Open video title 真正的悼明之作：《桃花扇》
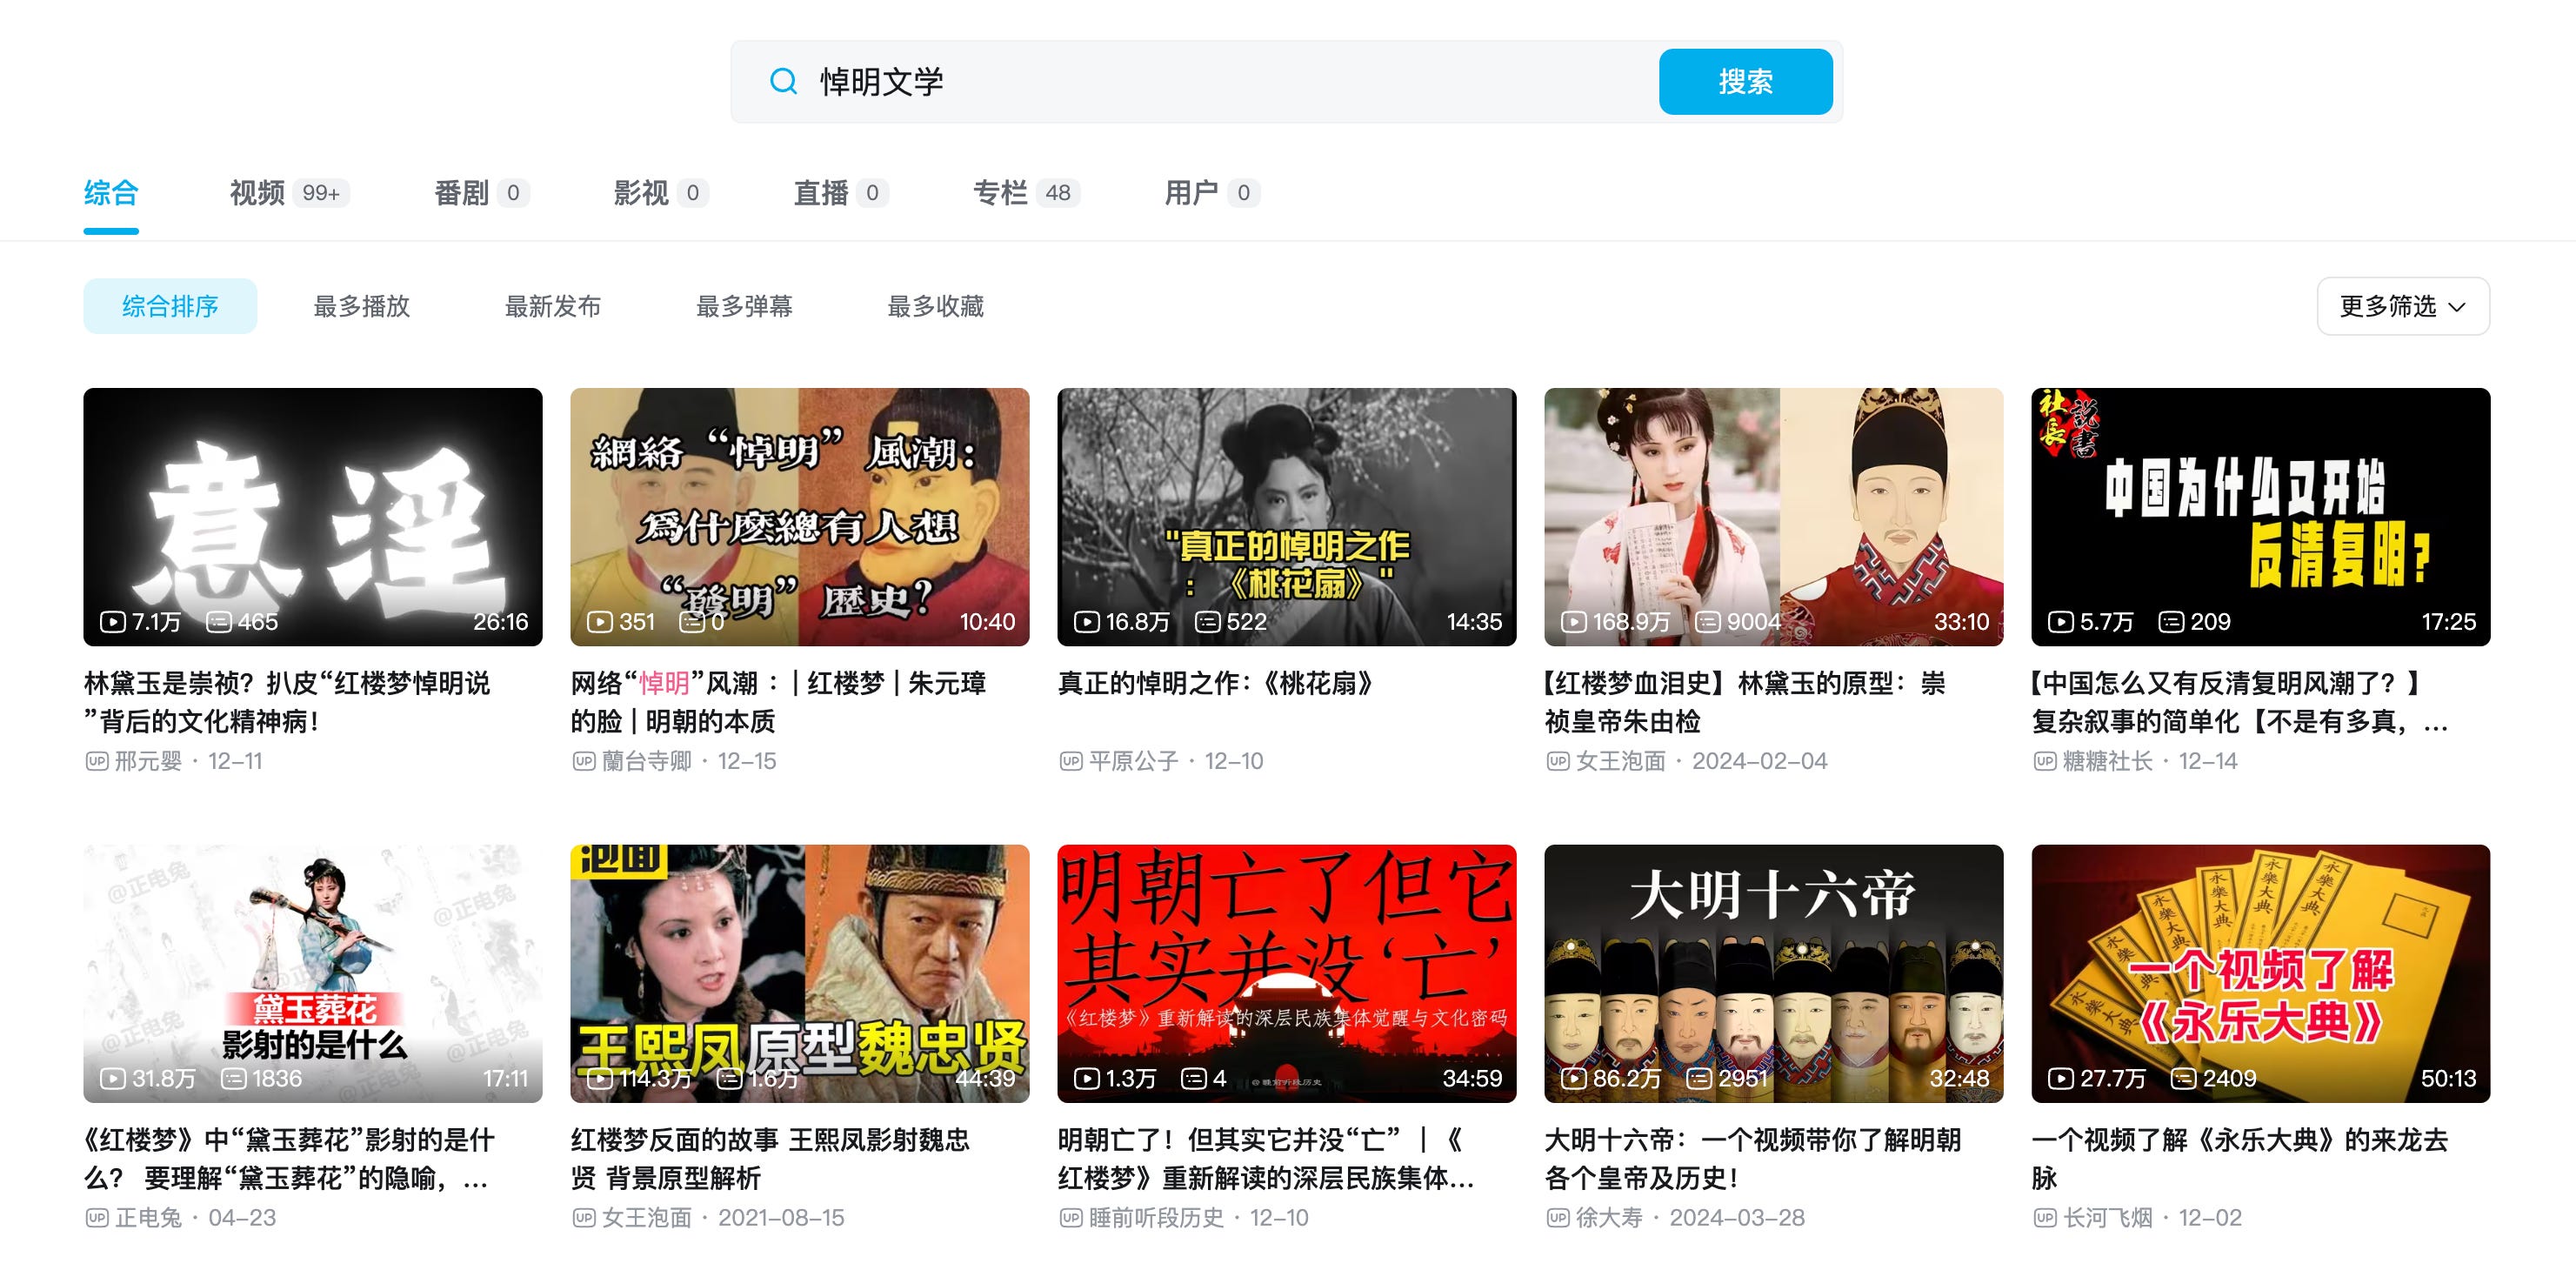This screenshot has width=2576, height=1270. pos(1217,684)
